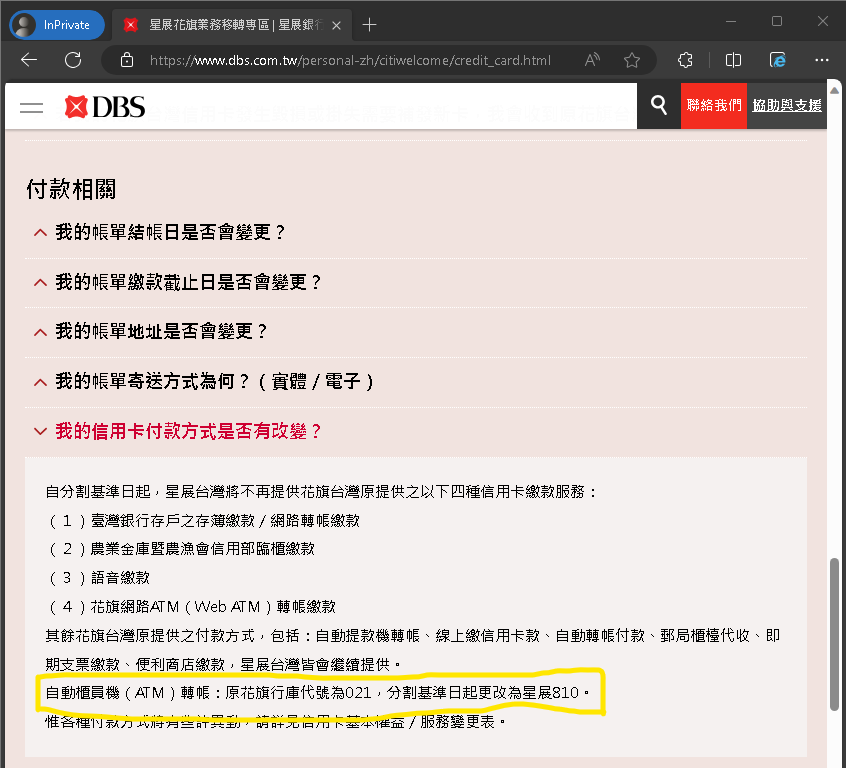The height and width of the screenshot is (768, 846).
Task: Click the browser back arrow button
Action: [28, 60]
